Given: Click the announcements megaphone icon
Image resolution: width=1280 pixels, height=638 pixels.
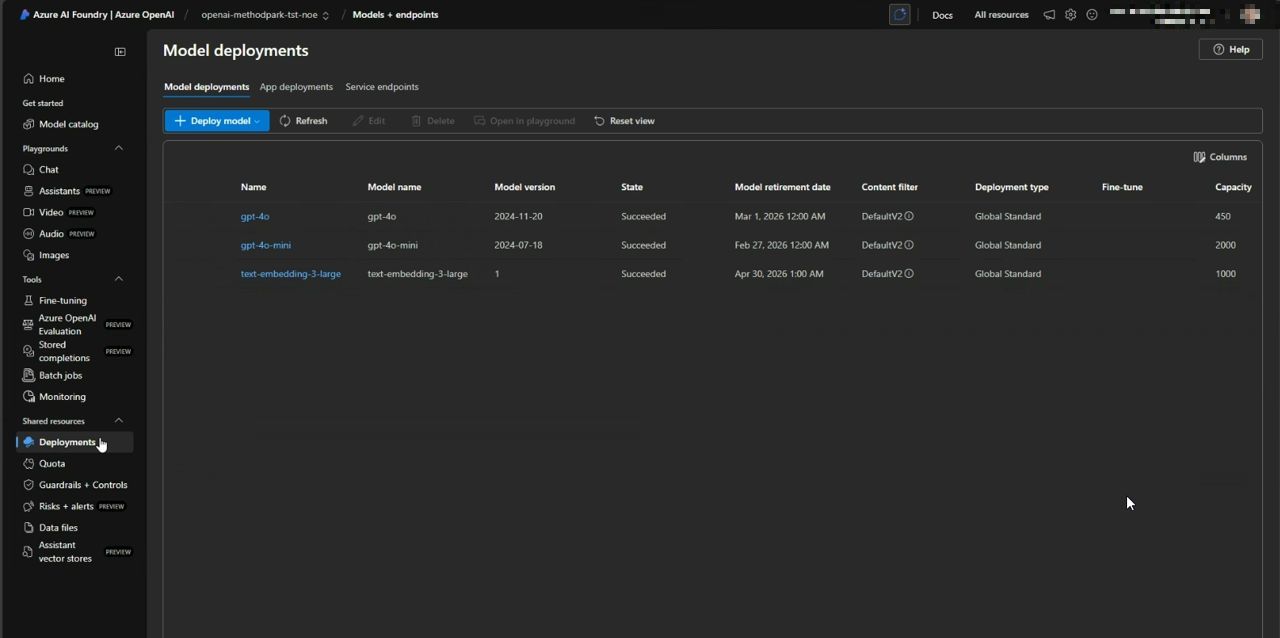Looking at the screenshot, I should [x=1049, y=15].
